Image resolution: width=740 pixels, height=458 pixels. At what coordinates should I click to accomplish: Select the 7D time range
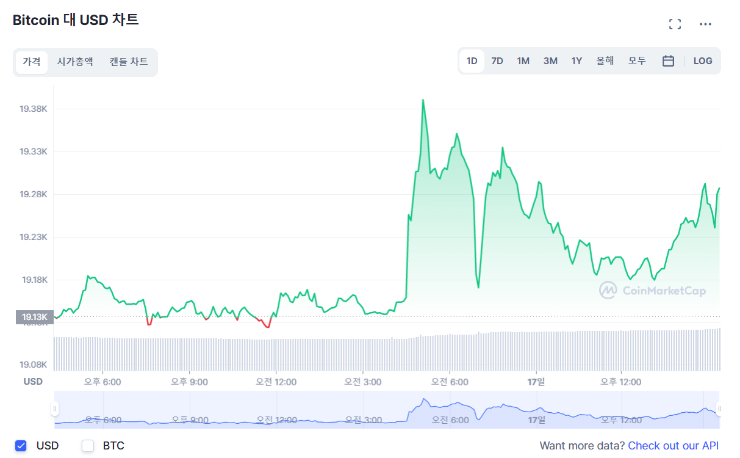[497, 61]
